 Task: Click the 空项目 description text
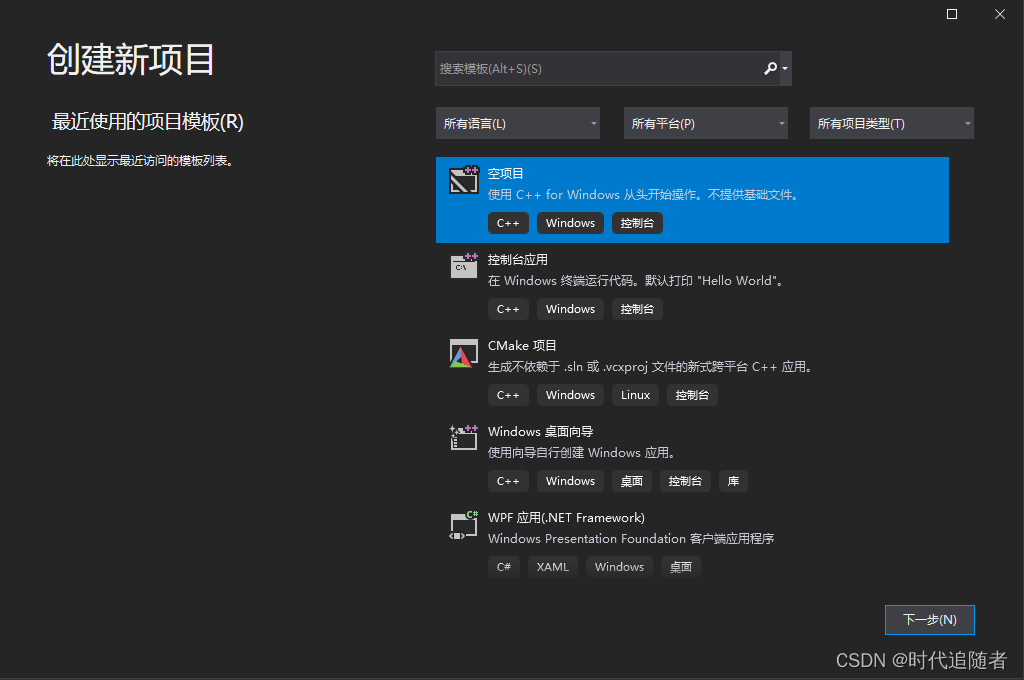(x=644, y=195)
